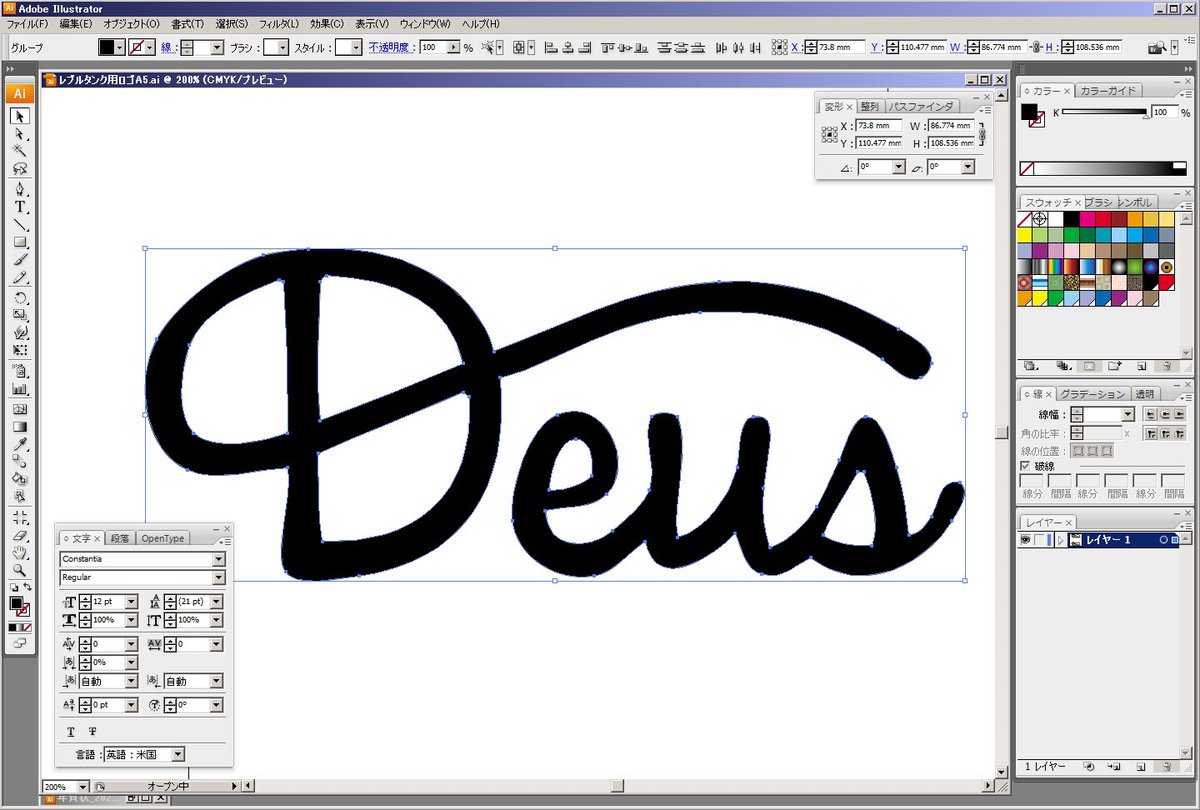1200x810 pixels.
Task: Click the target circle of レイヤー 1
Action: coord(1163,540)
